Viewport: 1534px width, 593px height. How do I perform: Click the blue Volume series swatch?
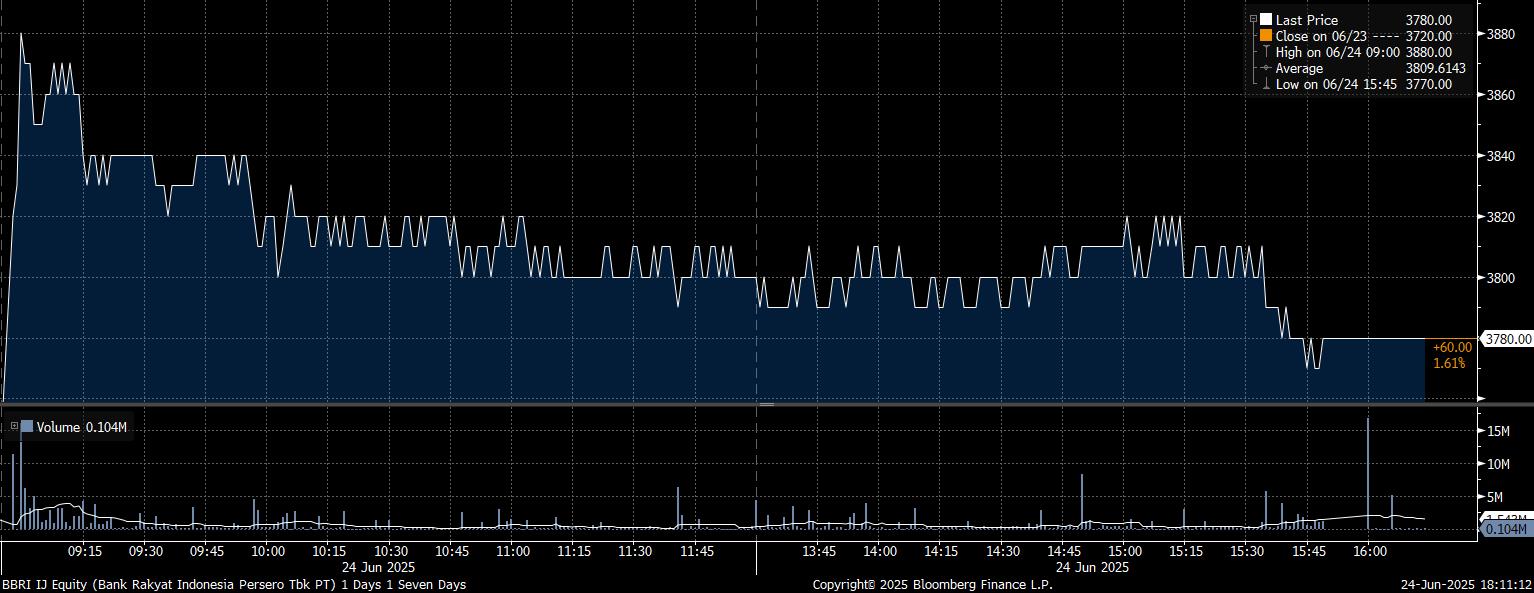click(x=27, y=427)
